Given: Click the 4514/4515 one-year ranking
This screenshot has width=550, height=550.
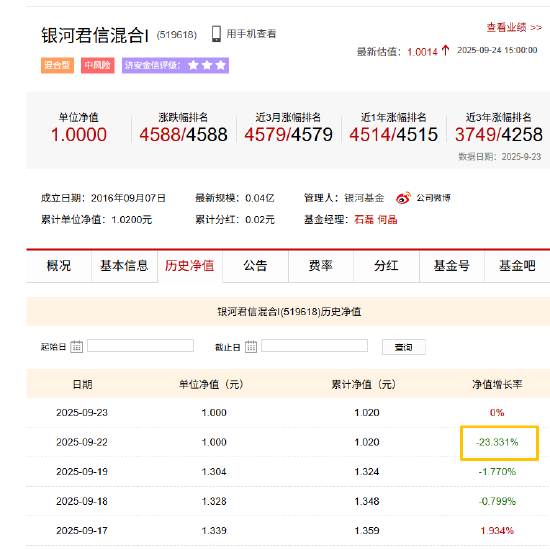Looking at the screenshot, I should pyautogui.click(x=394, y=135).
